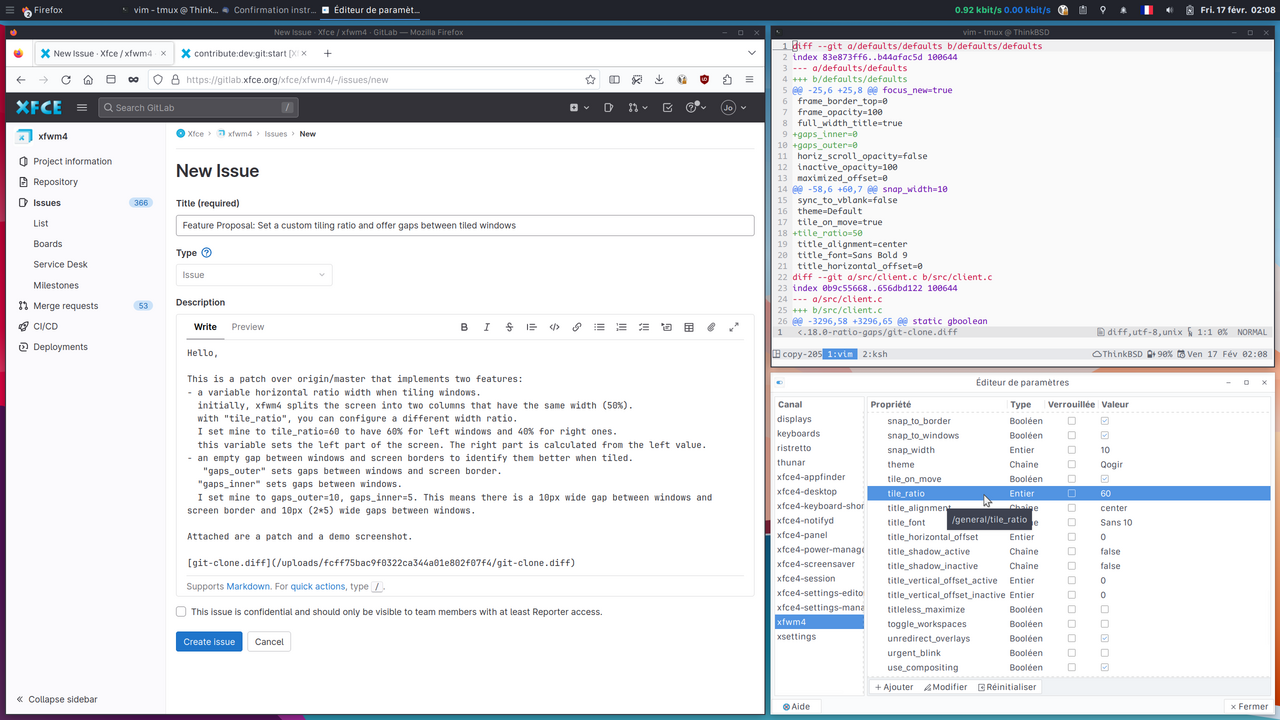List all Firefox tabs chevron
This screenshot has width=1280, height=720.
tap(752, 53)
